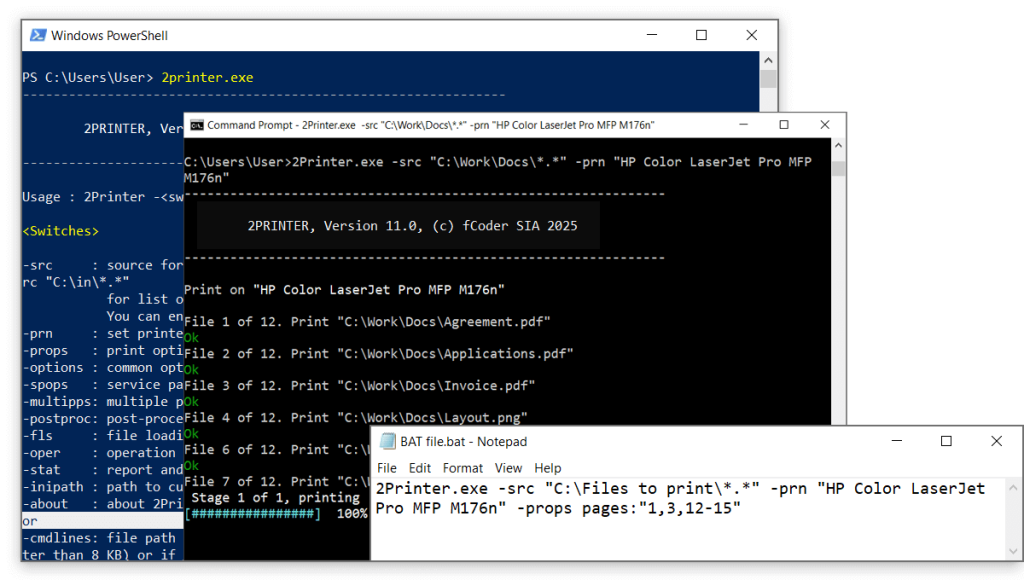Click the PowerShell scrollbar thumb
1024x580 pixels.
point(767,80)
